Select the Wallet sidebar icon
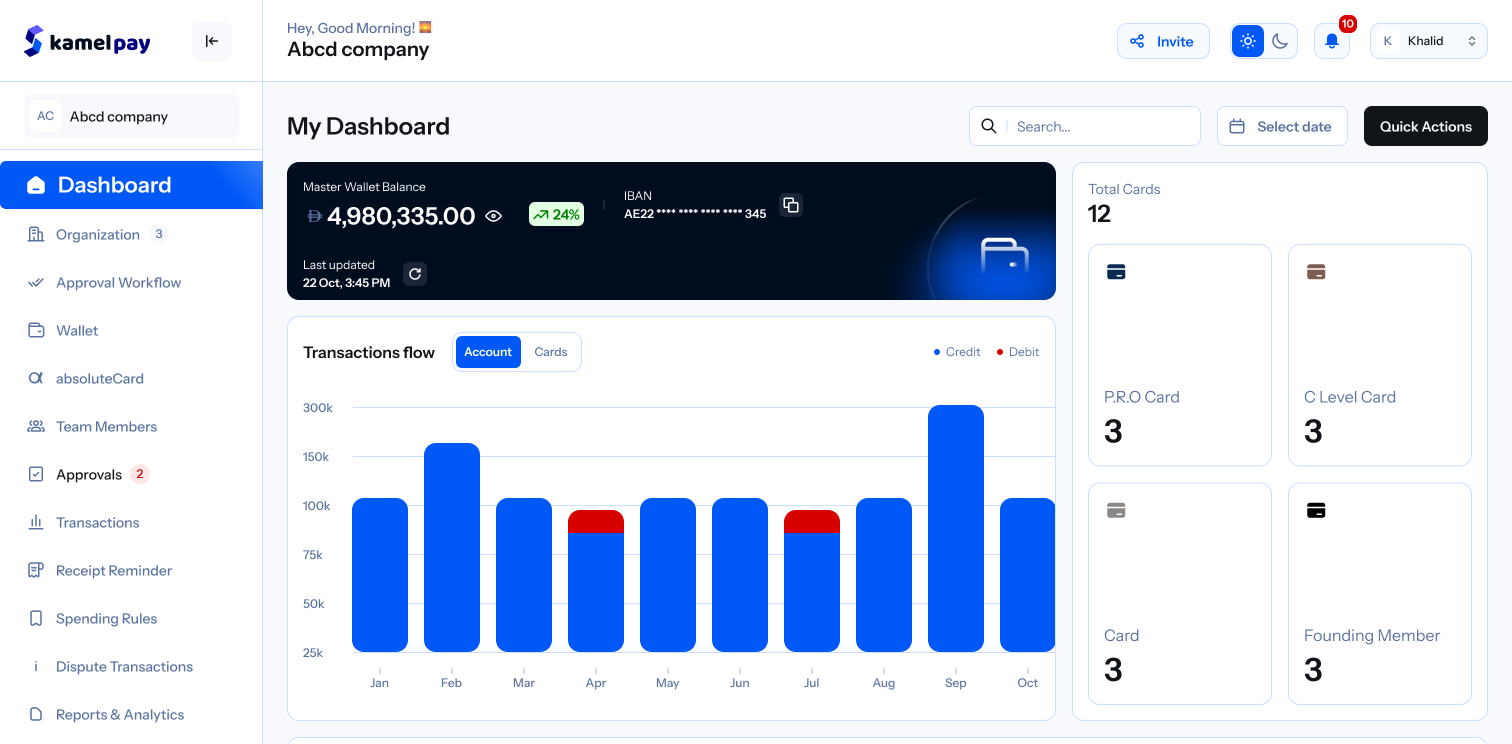Viewport: 1512px width, 744px height. (x=36, y=330)
